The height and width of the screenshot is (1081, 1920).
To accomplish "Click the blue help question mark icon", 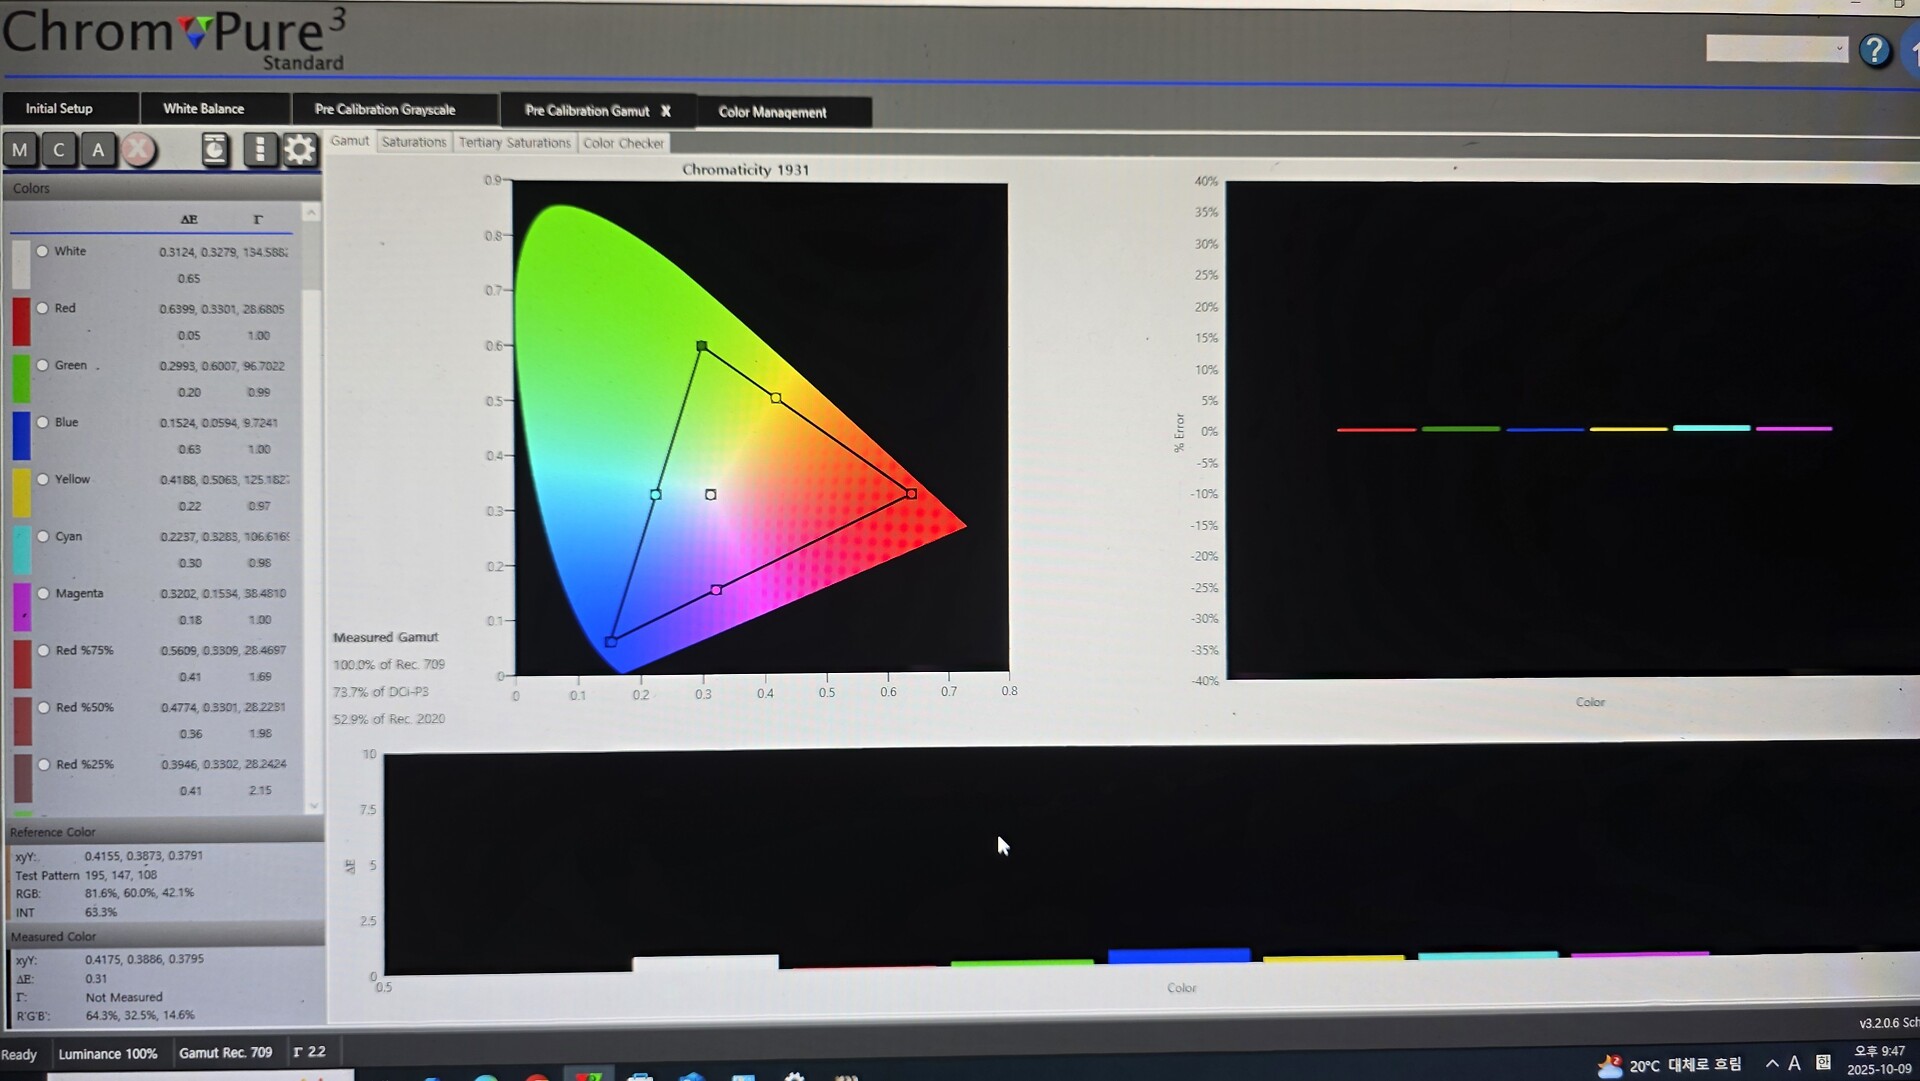I will point(1875,50).
